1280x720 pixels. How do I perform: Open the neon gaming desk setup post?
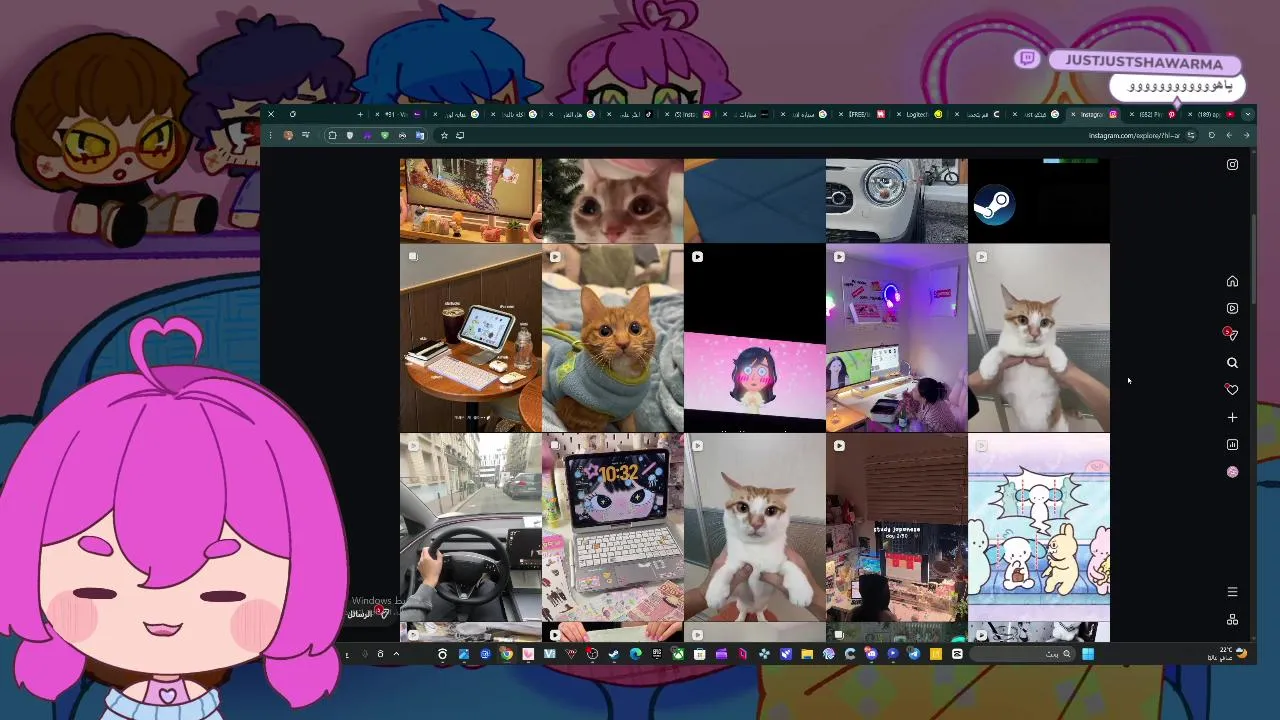(x=896, y=338)
